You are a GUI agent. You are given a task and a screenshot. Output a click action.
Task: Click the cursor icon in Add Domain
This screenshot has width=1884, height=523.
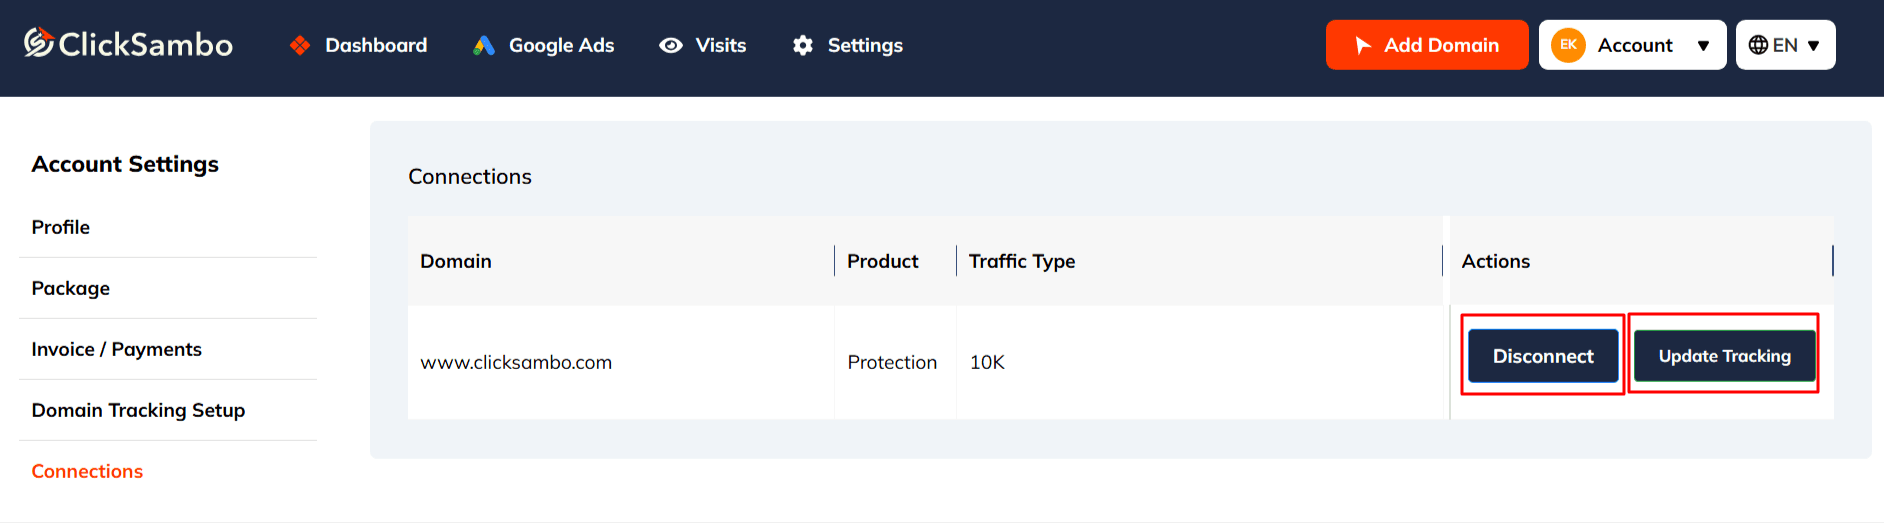pyautogui.click(x=1362, y=45)
